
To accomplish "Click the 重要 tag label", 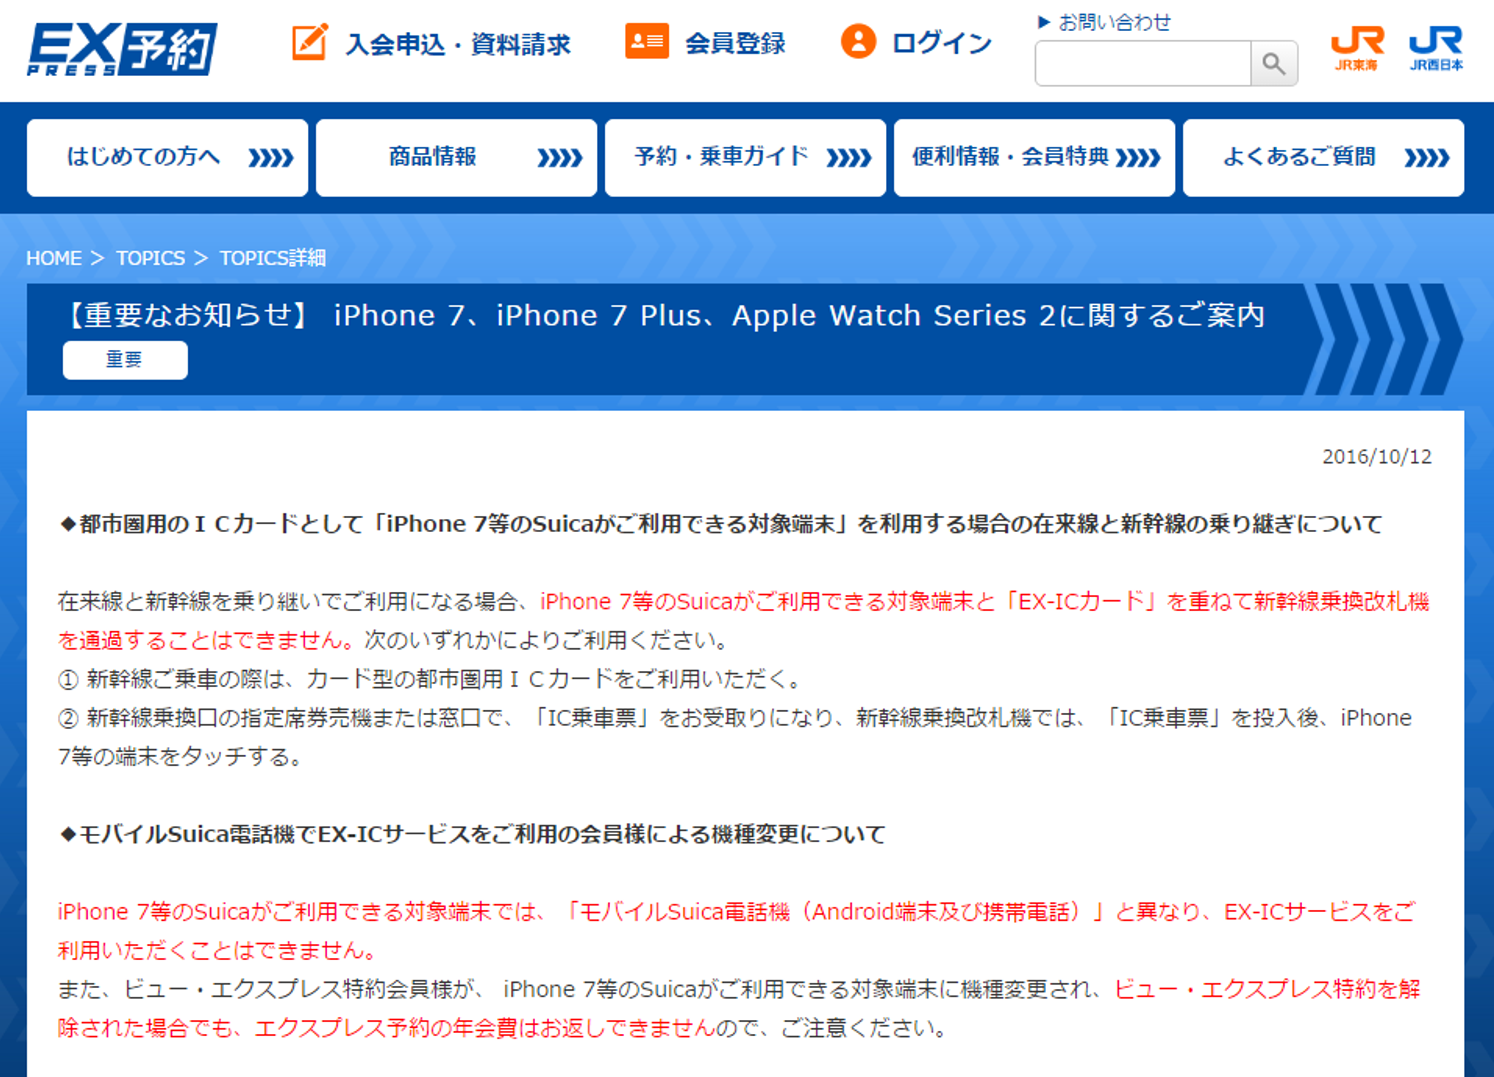I will 125,360.
